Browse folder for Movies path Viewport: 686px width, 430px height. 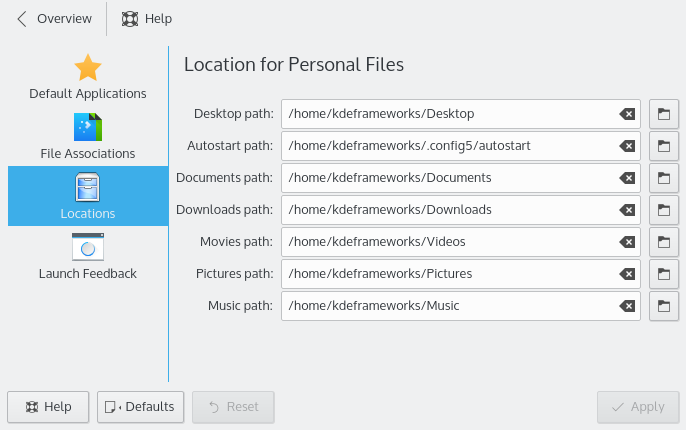(x=664, y=242)
